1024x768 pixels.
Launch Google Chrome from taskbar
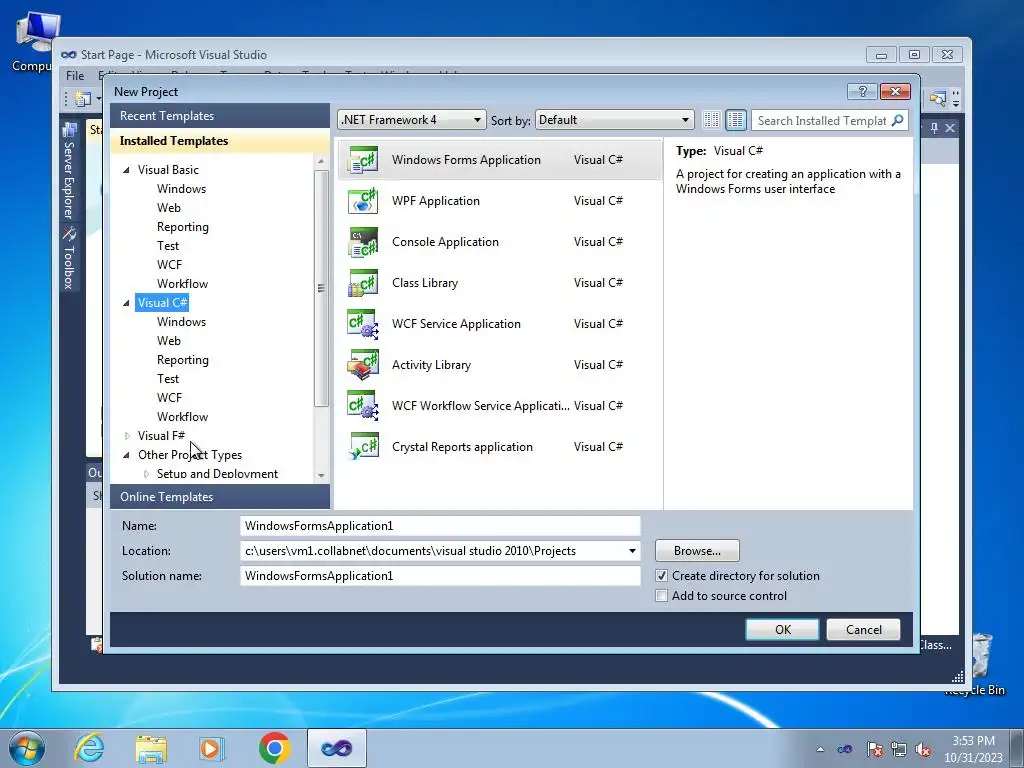tap(274, 748)
